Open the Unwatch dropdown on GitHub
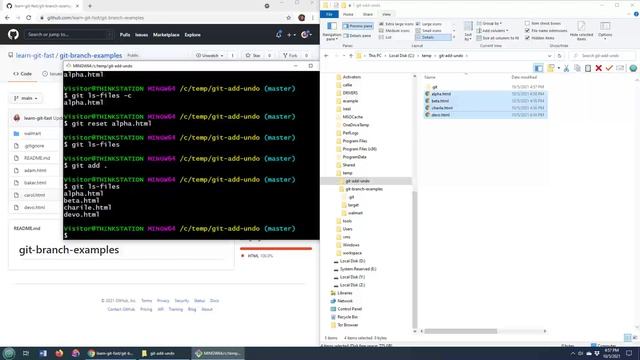The width and height of the screenshot is (640, 360). point(209,55)
